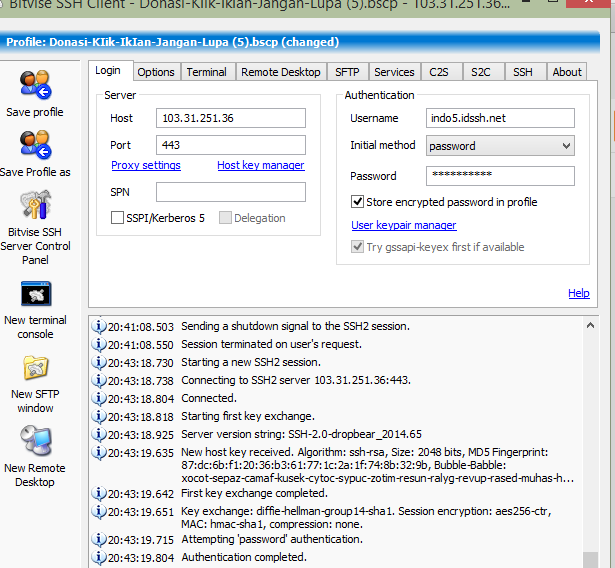This screenshot has width=615, height=568.
Task: Click info icon beside 'Authentication completed'
Action: (99, 557)
